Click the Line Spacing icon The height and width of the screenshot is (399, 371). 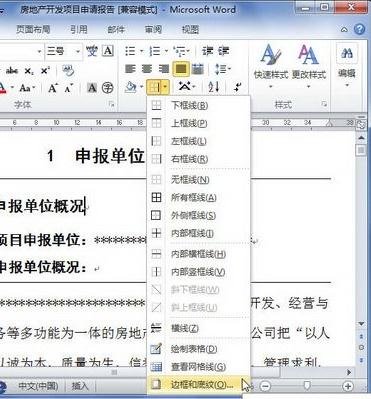tap(220, 69)
